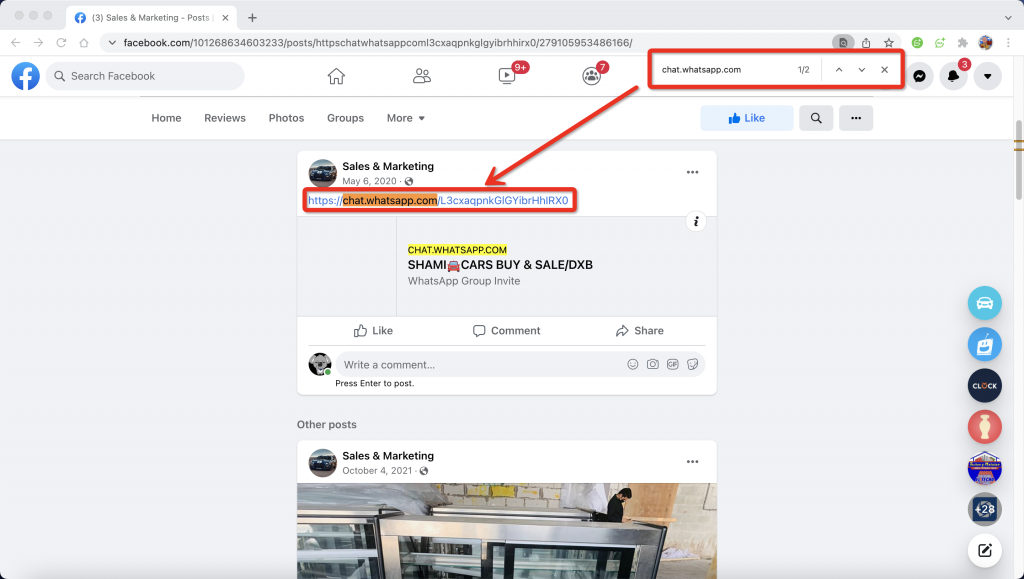This screenshot has height=579, width=1024.
Task: Click the address bar URL
Action: 377,43
